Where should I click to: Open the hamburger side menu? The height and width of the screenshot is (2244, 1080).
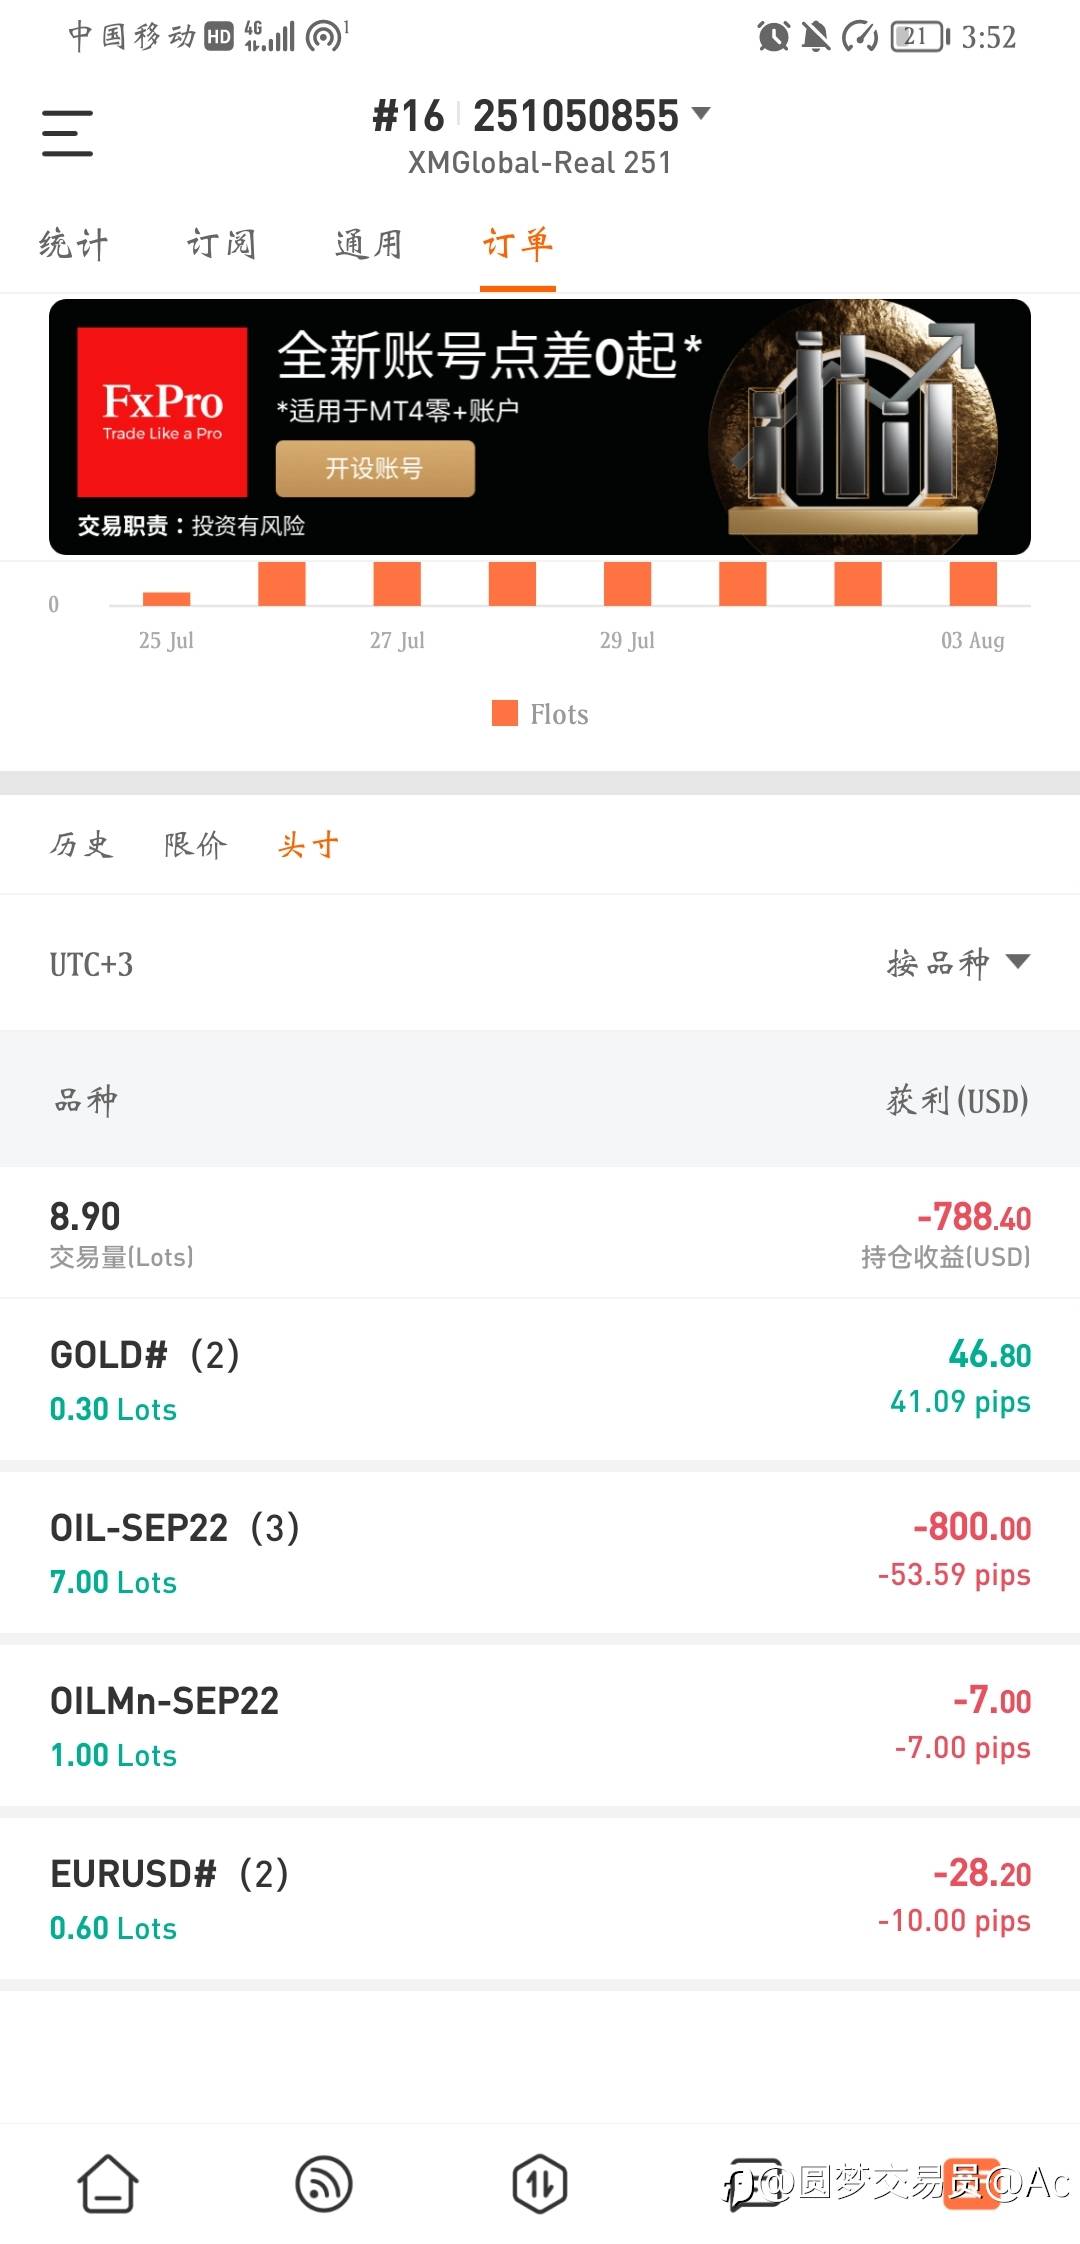67,133
